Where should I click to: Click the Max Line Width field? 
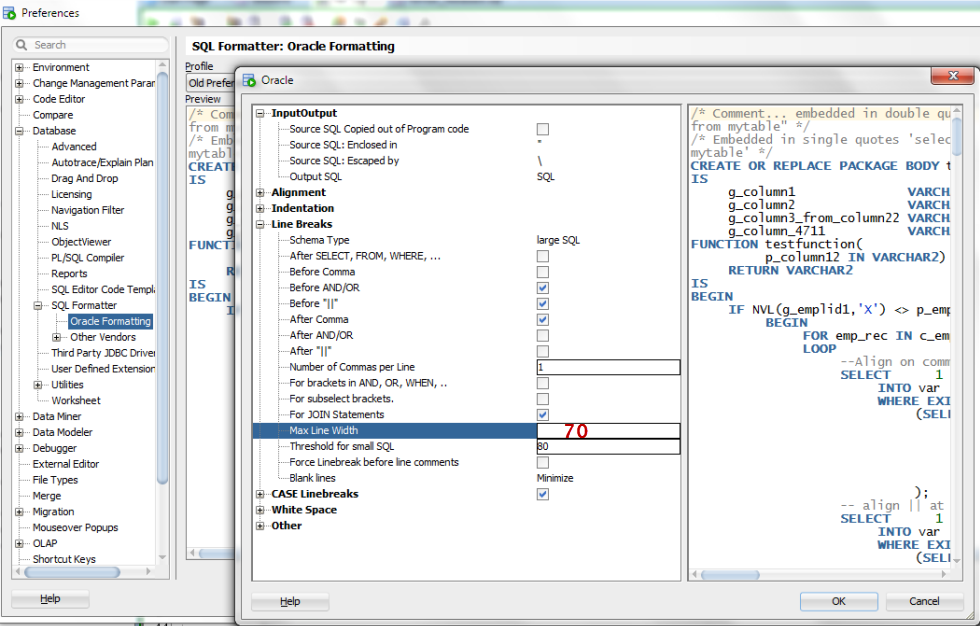(x=607, y=431)
